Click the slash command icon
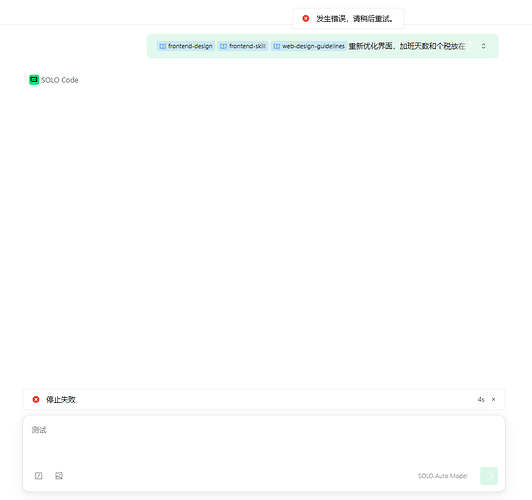The width and height of the screenshot is (532, 500). 39,476
